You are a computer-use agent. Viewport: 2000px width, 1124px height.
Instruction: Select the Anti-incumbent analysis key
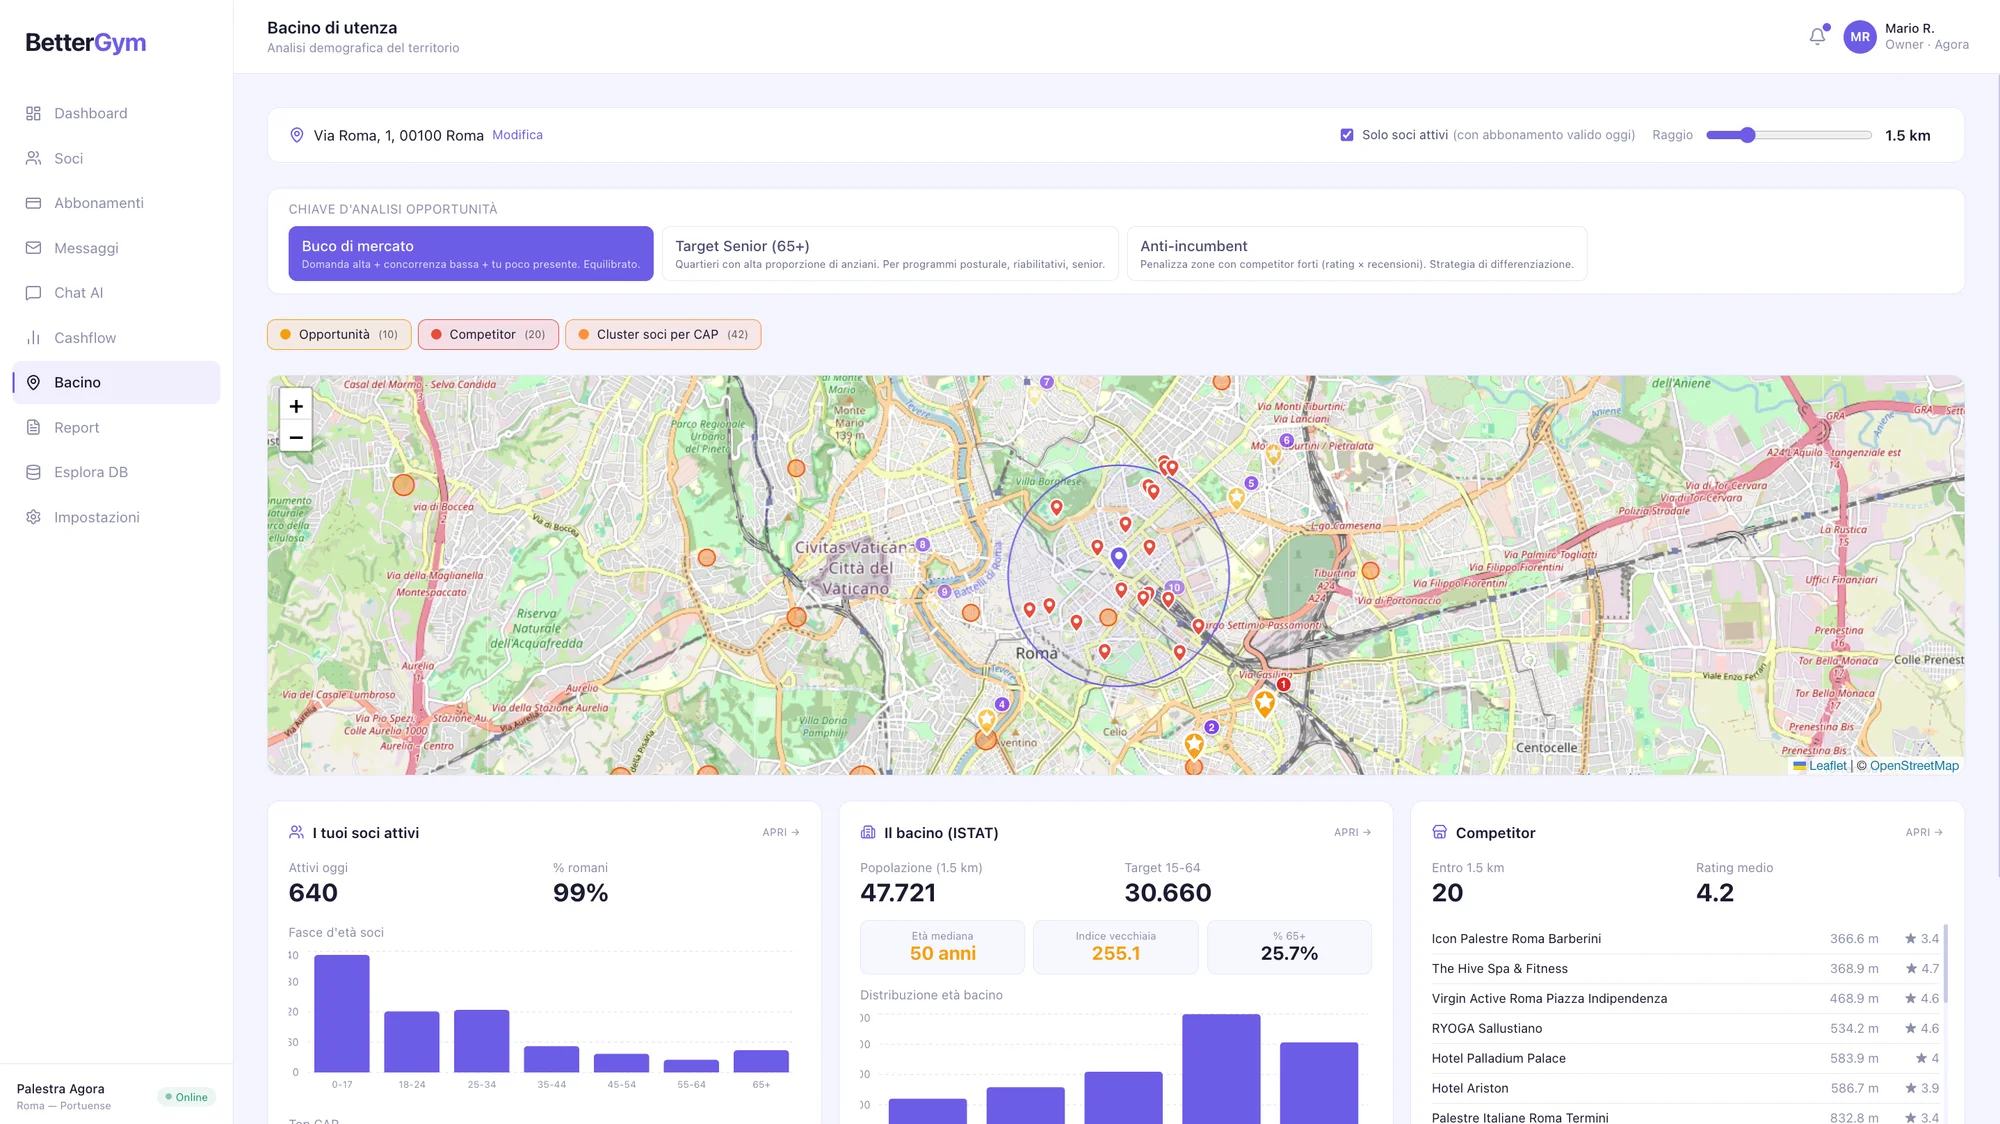(1357, 253)
